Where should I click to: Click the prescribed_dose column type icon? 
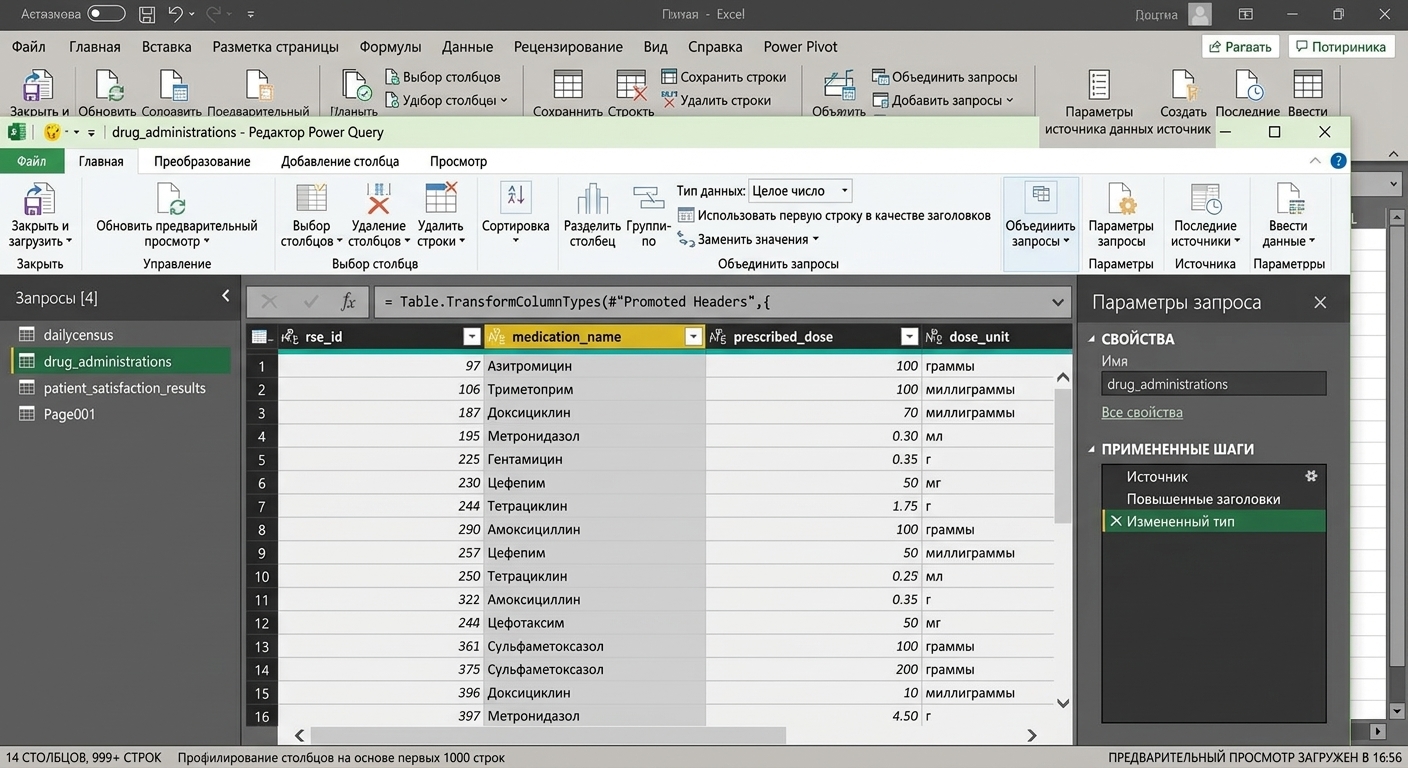point(717,337)
